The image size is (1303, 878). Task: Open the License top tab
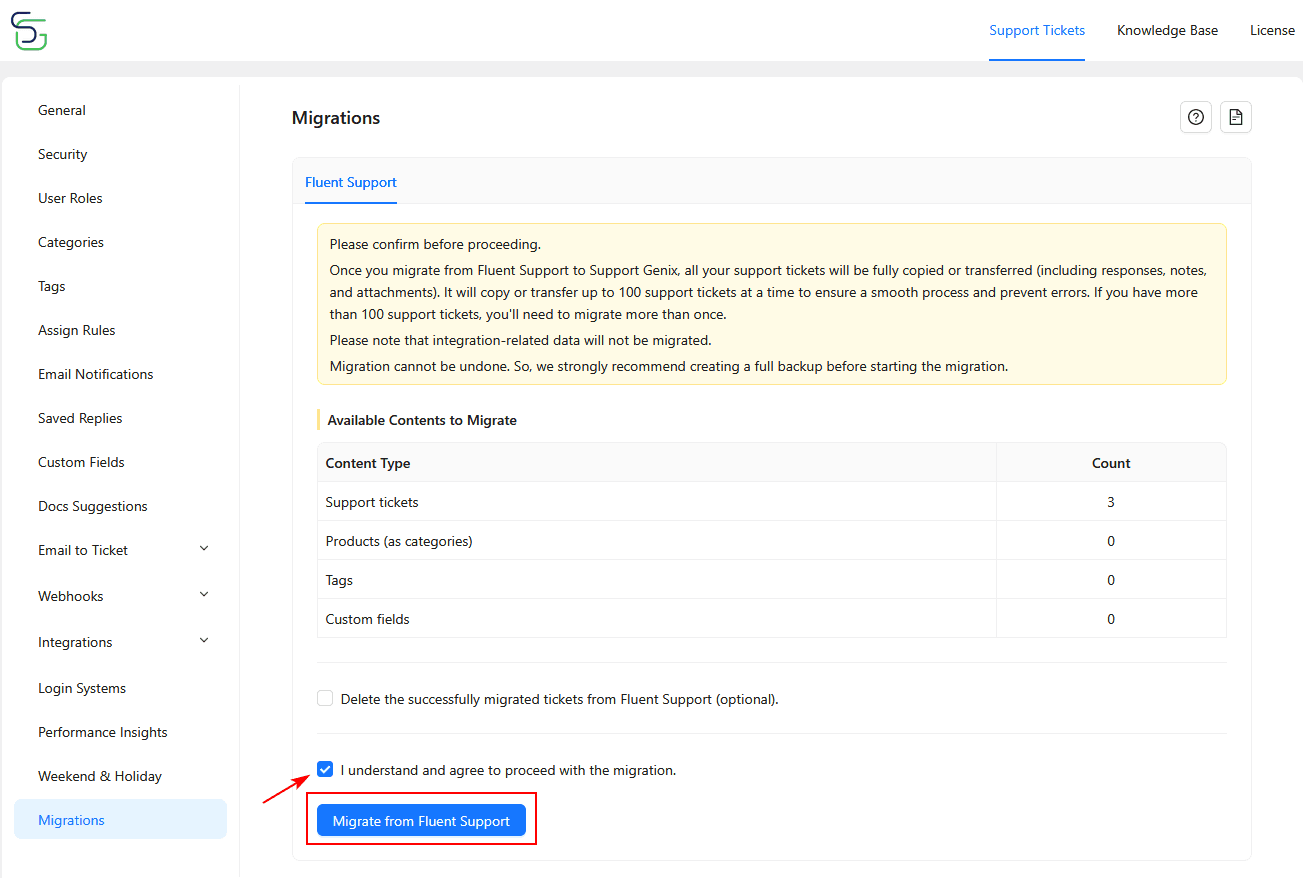(1272, 30)
